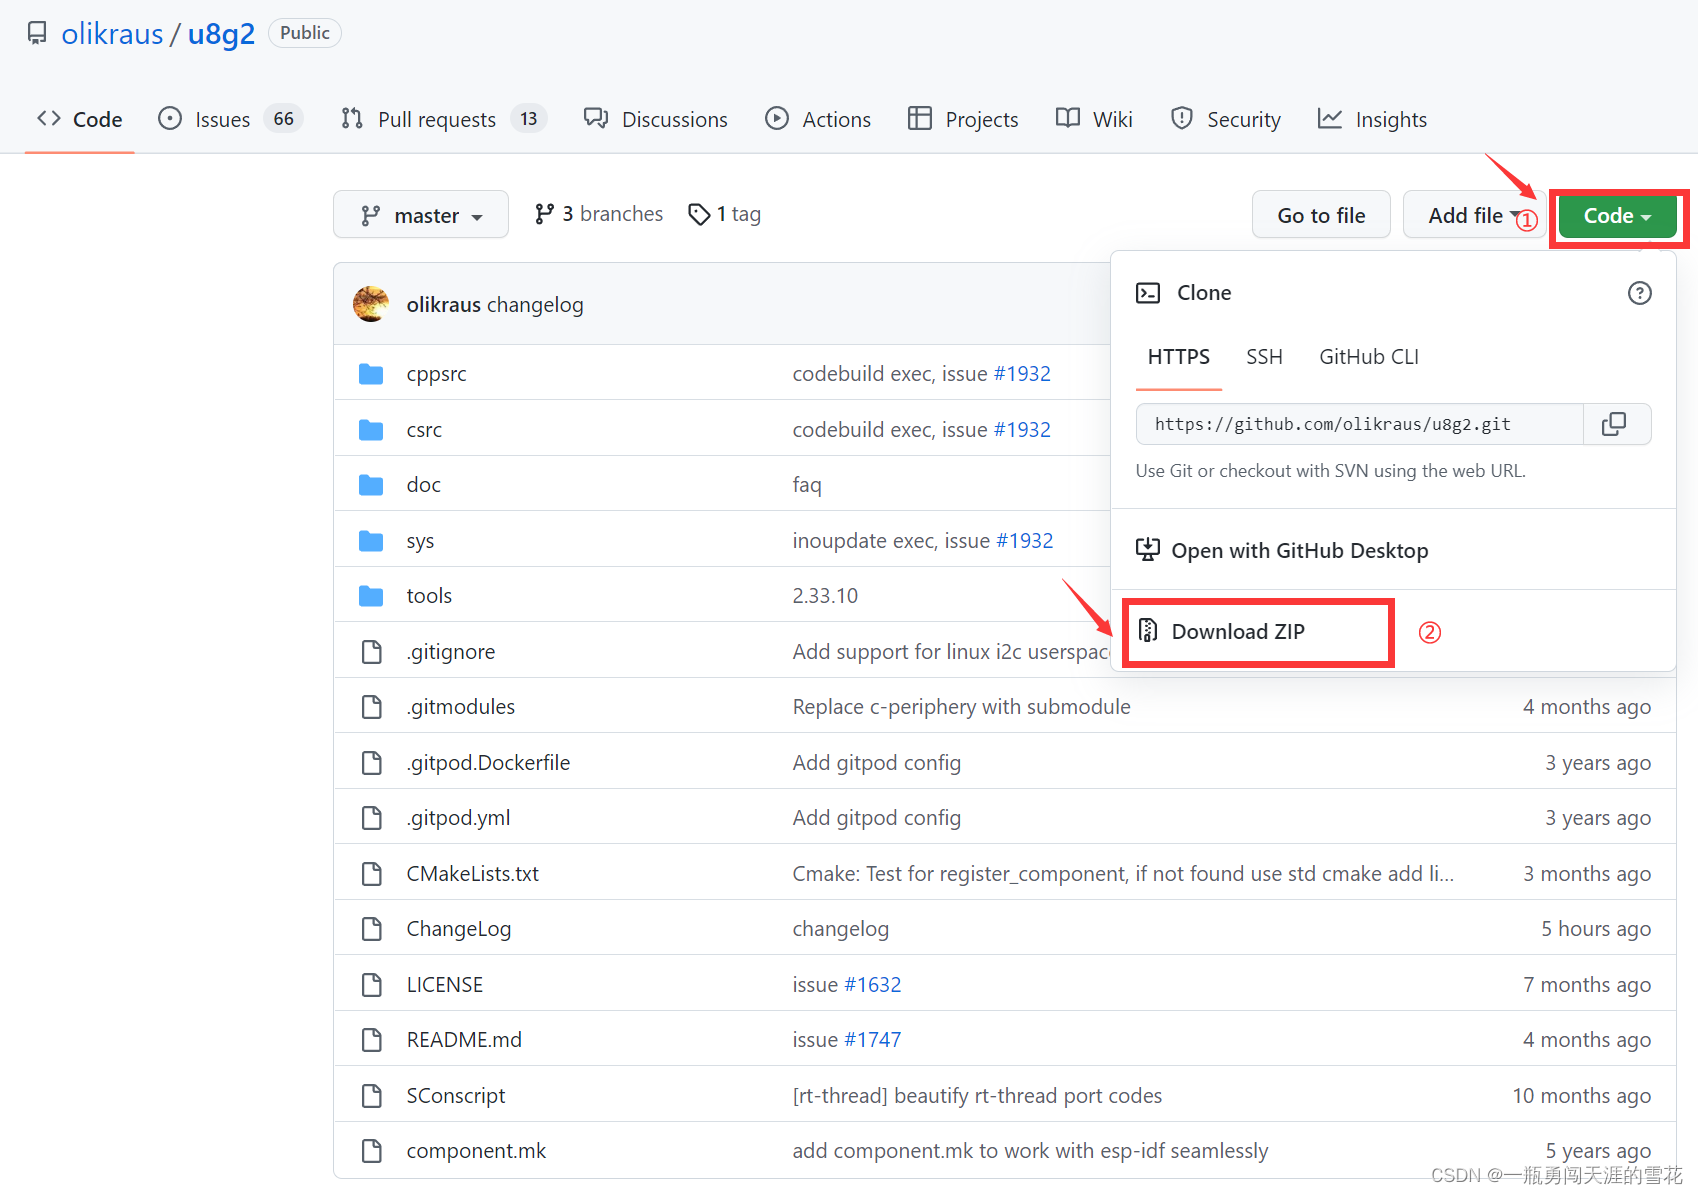Open the Add file dropdown

[x=1474, y=215]
